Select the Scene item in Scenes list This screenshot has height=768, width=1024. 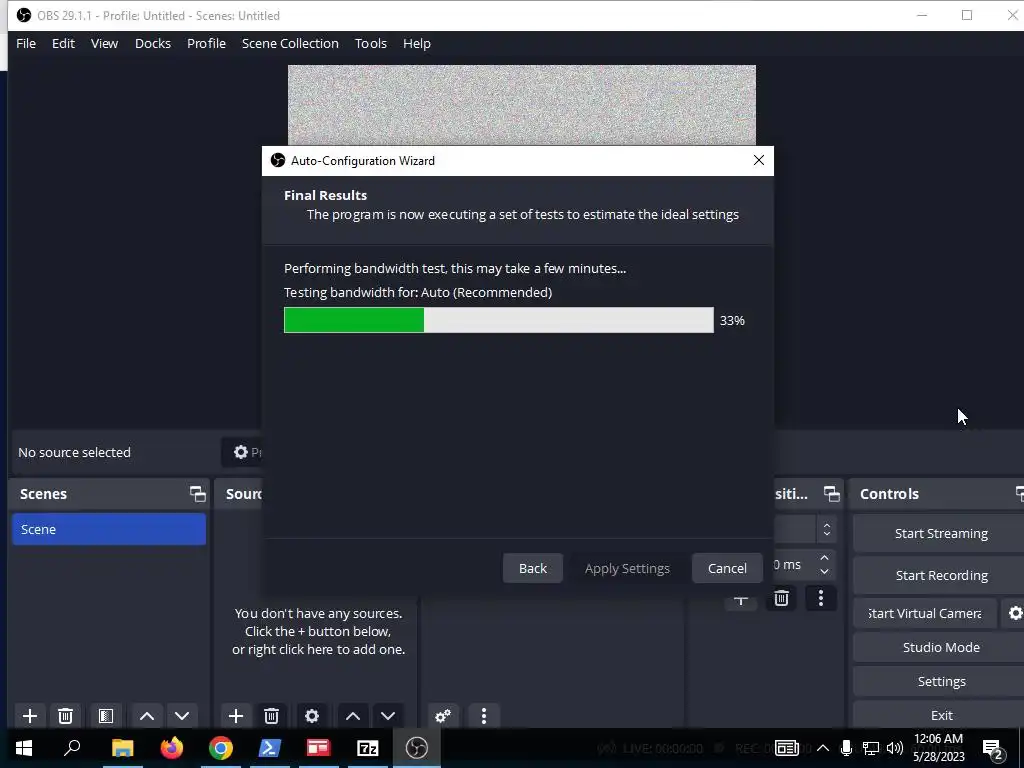(109, 529)
